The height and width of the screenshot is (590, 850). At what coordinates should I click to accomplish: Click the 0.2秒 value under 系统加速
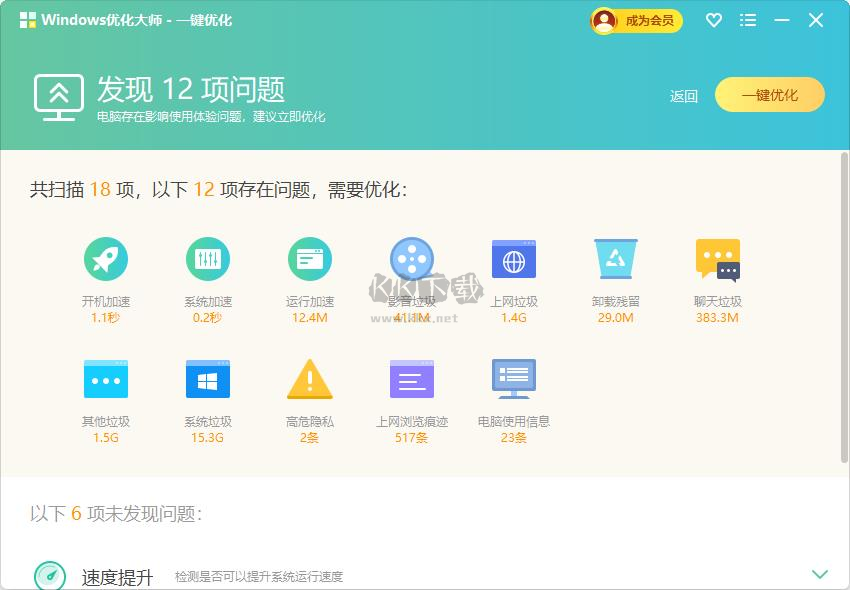click(207, 318)
